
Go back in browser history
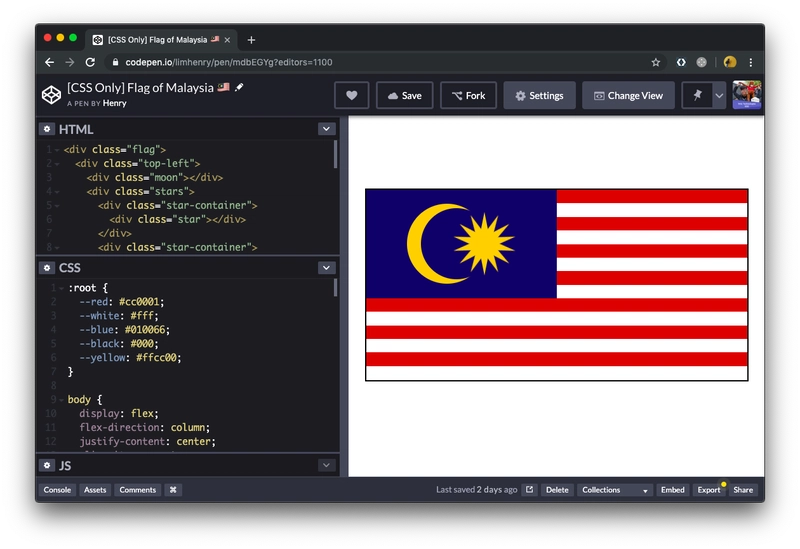point(49,62)
